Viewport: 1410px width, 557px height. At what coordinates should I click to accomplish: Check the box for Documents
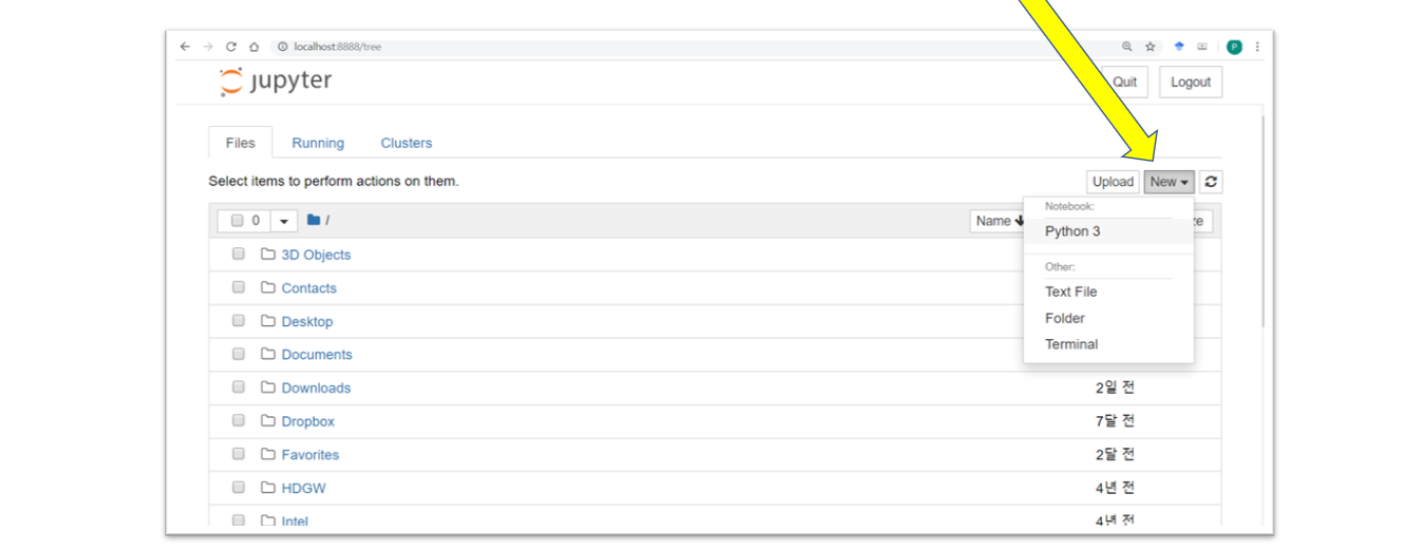(238, 354)
